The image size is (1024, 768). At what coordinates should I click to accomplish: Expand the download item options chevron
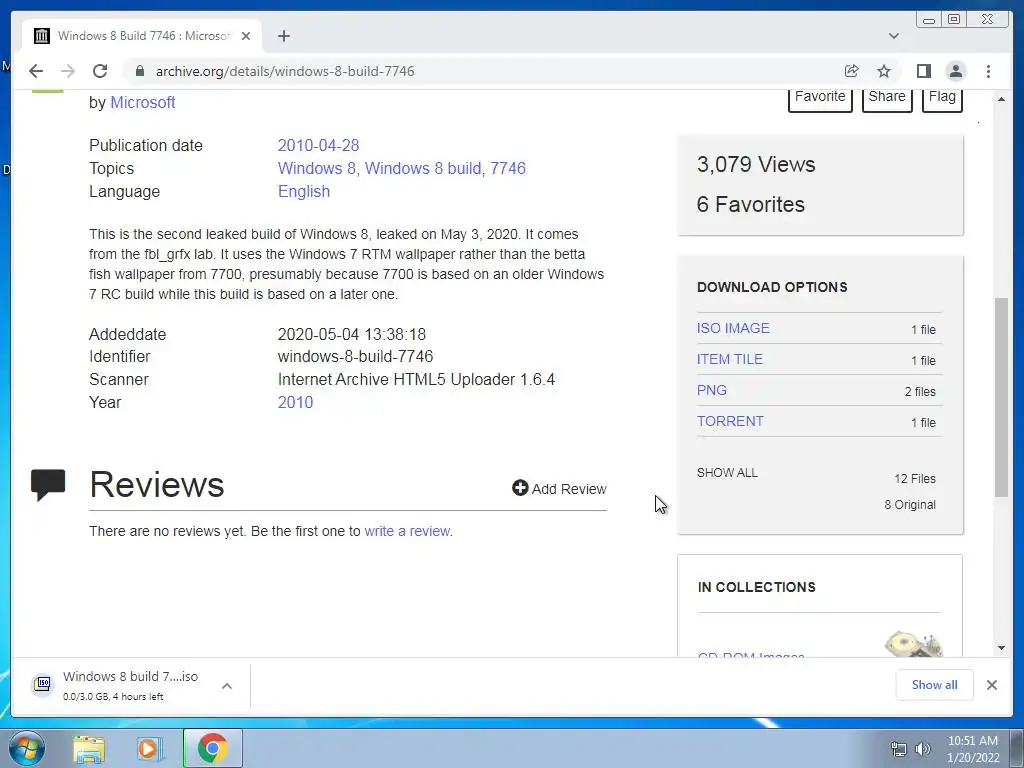click(x=227, y=686)
